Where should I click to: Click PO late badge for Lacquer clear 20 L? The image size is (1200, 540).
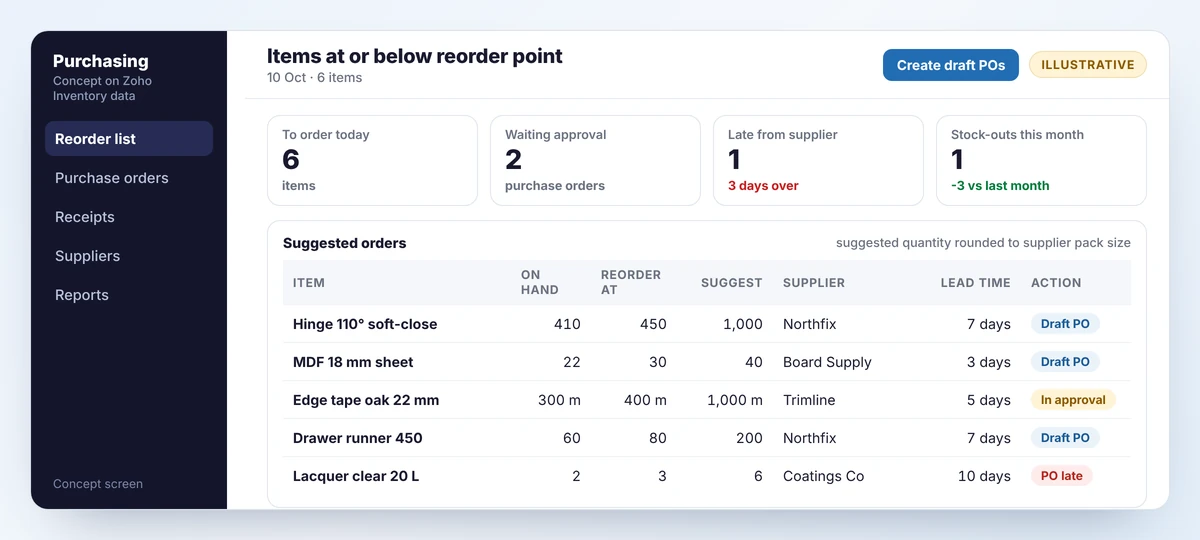pos(1062,476)
